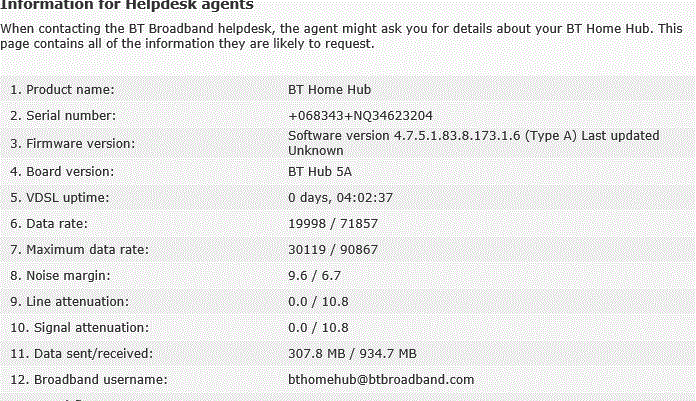
Task: Click the bthomehub@btbroadband.com username
Action: click(x=381, y=380)
